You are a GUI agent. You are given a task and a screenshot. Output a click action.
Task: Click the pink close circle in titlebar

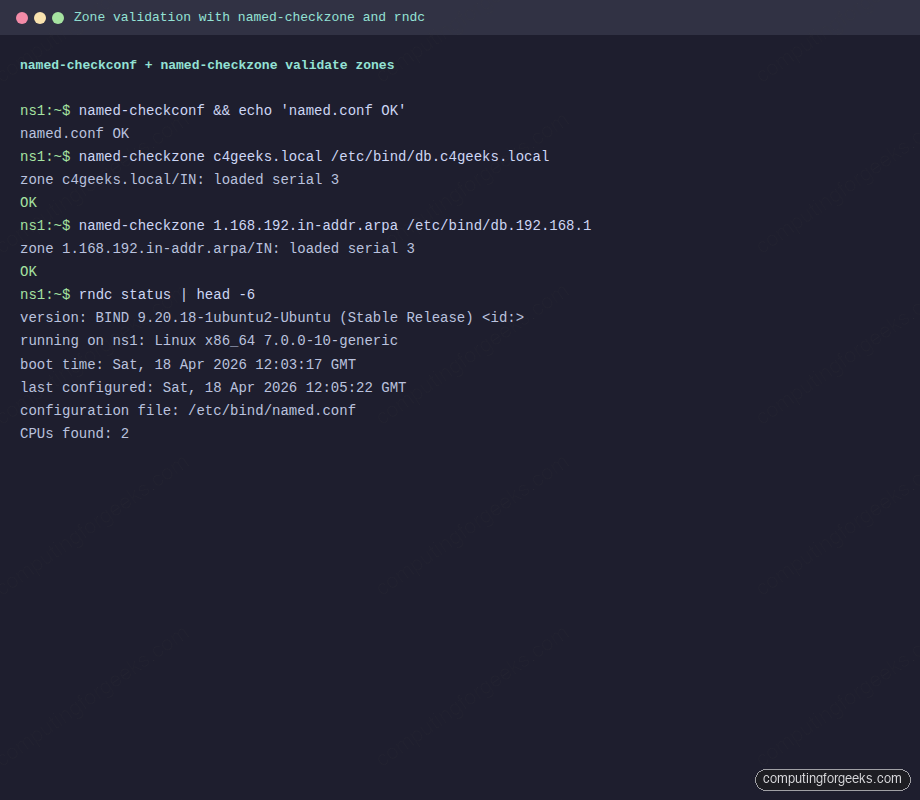click(x=22, y=17)
